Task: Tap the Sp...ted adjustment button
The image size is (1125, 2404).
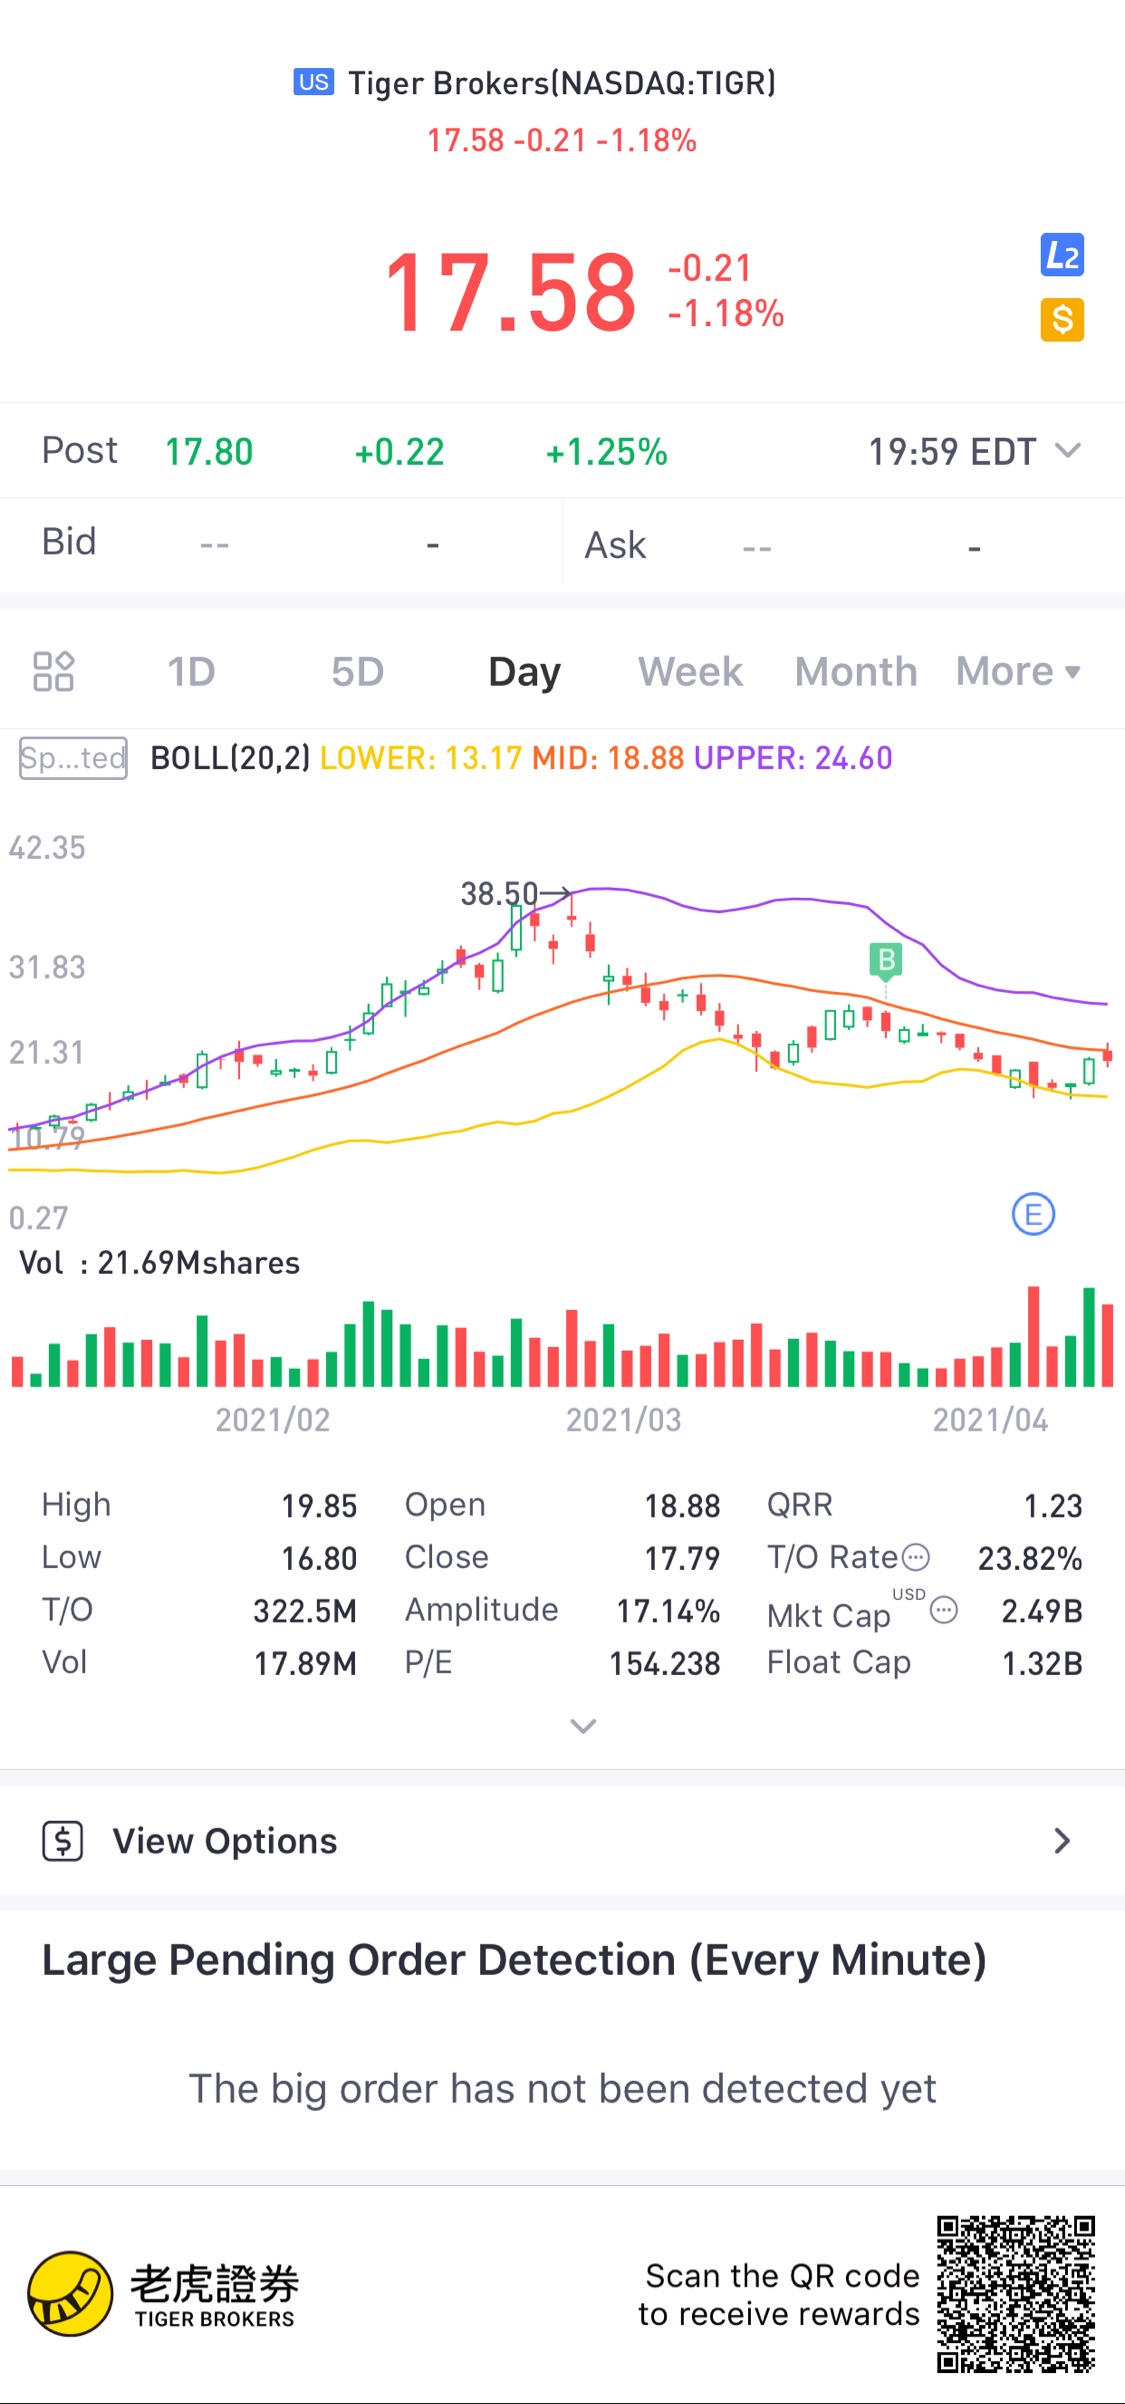Action: pos(73,758)
